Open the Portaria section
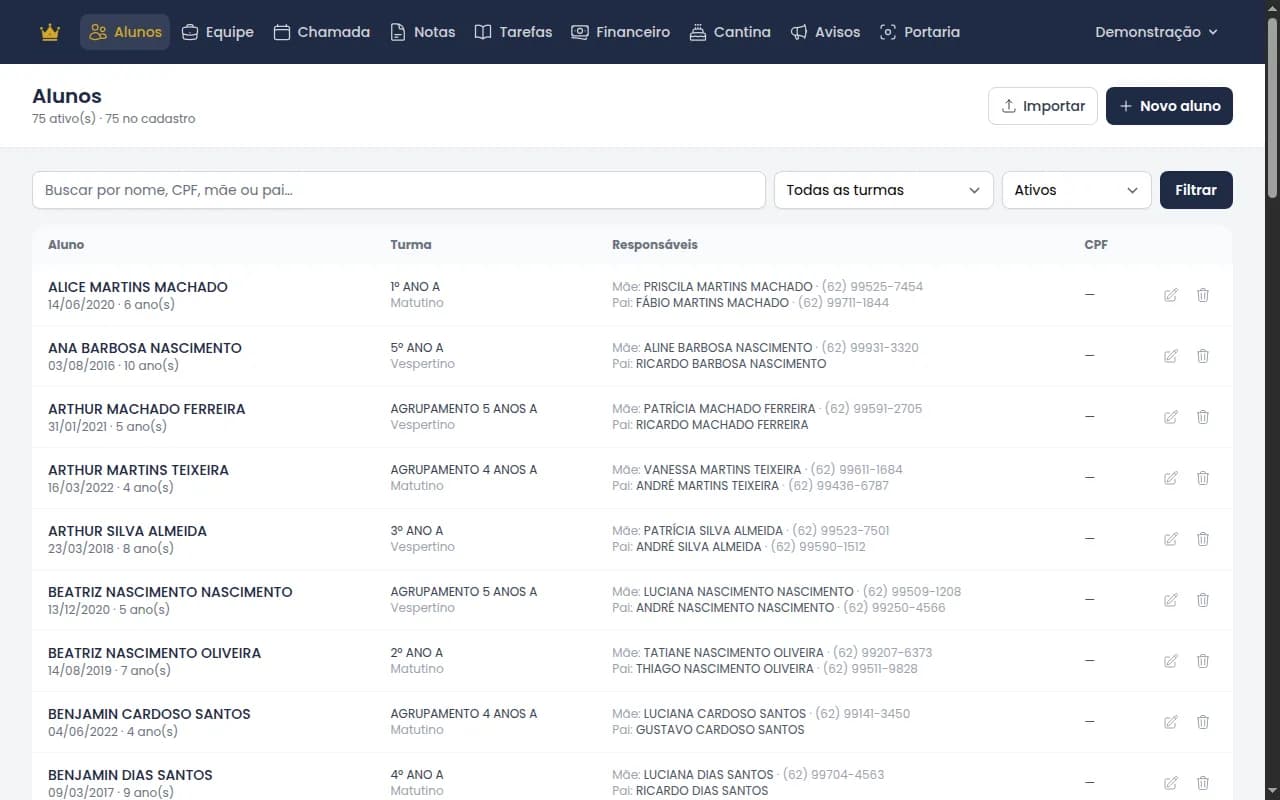The image size is (1280, 800). pyautogui.click(x=920, y=32)
